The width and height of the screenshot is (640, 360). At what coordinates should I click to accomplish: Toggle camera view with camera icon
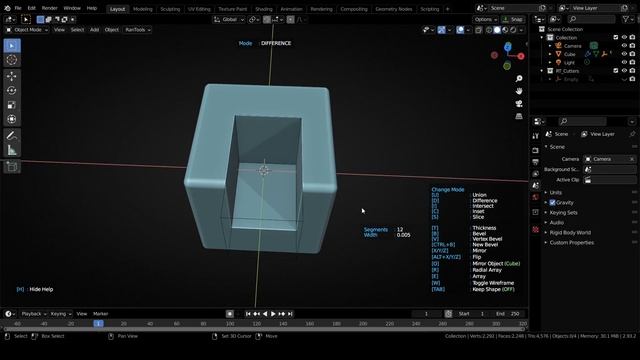click(519, 104)
